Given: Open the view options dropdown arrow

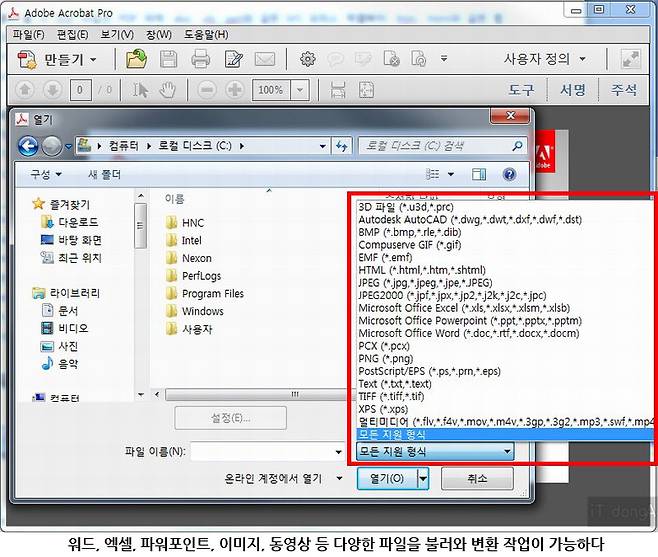Looking at the screenshot, I should [451, 174].
